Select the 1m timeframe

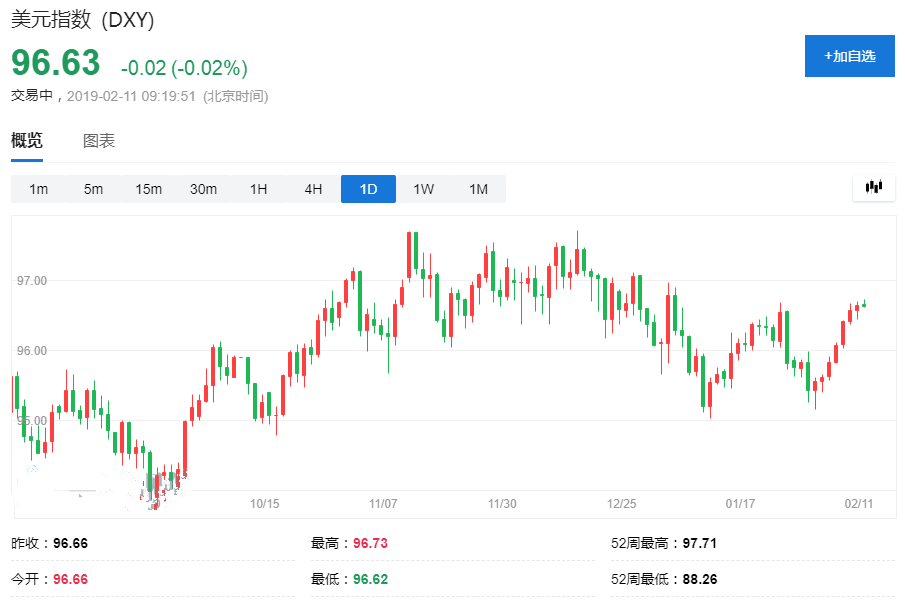pos(39,189)
